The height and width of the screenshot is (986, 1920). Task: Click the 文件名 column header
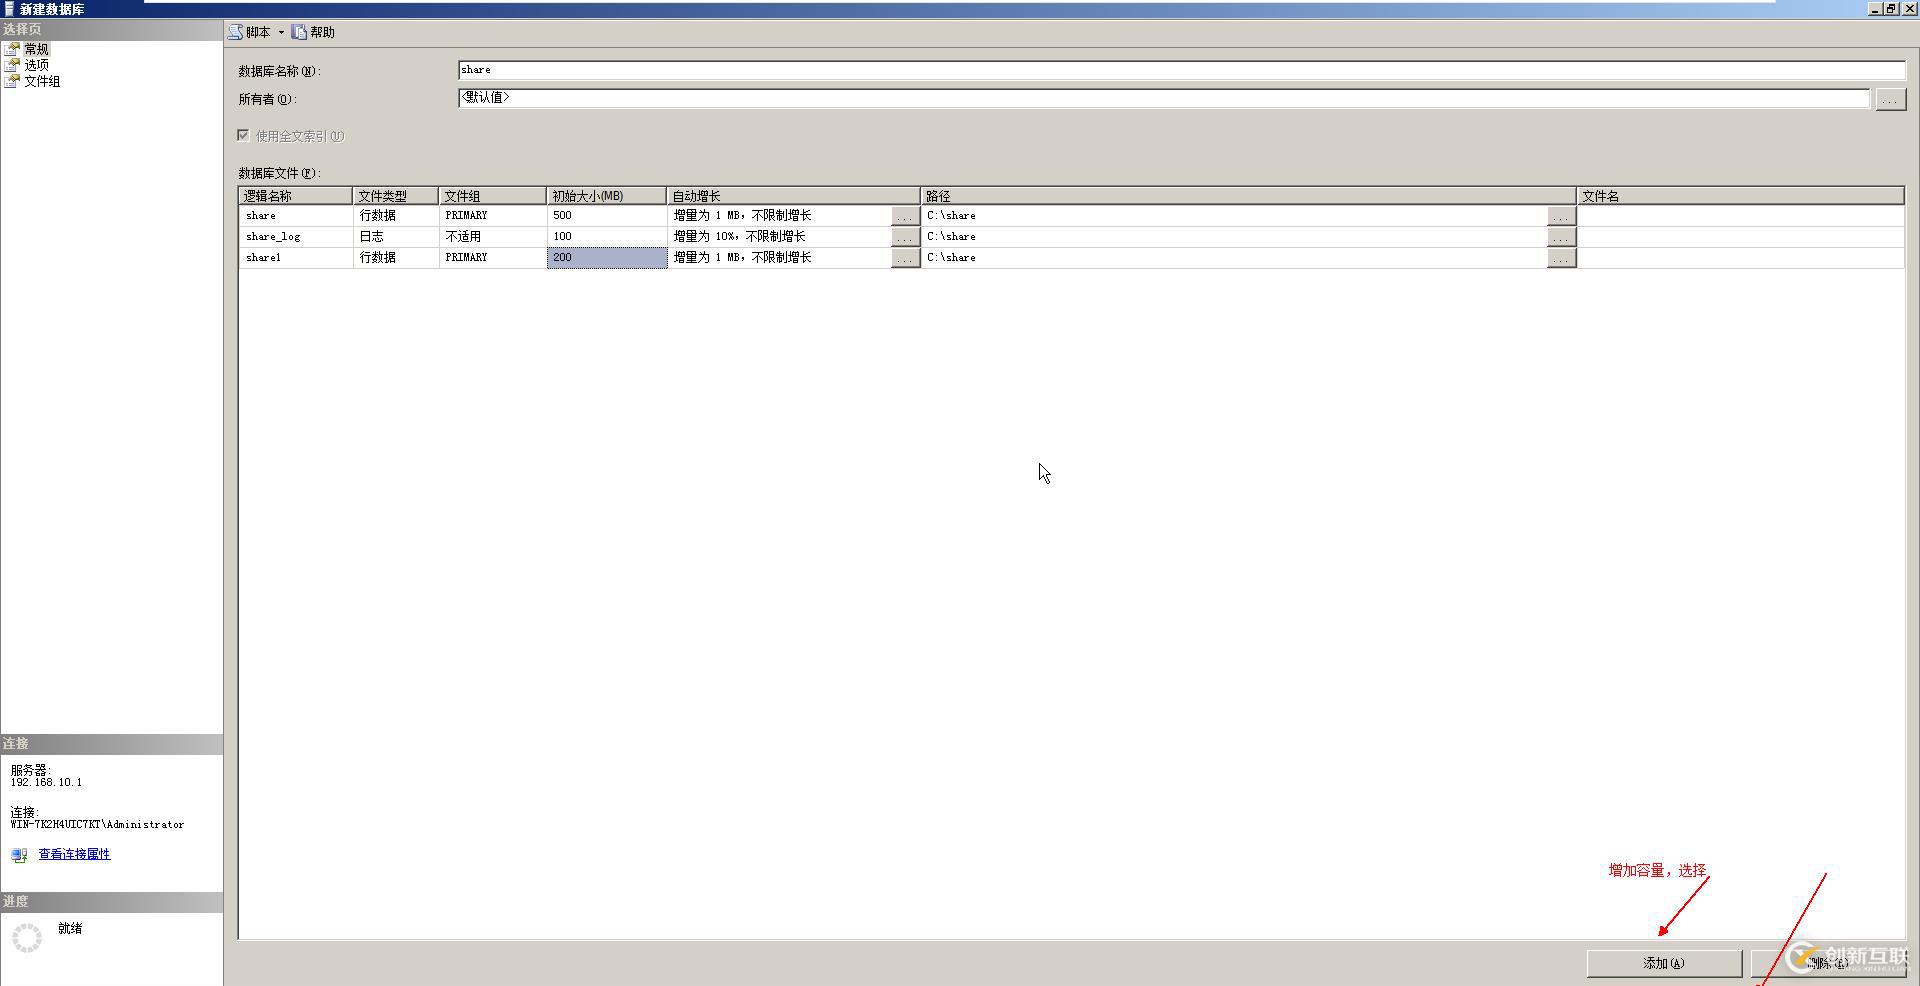(1741, 196)
